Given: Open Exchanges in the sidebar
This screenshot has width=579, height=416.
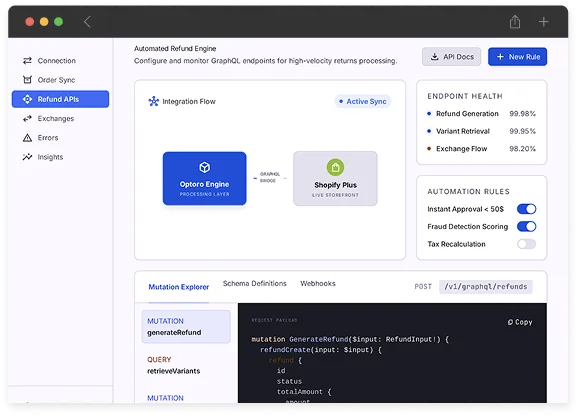Looking at the screenshot, I should coord(60,118).
